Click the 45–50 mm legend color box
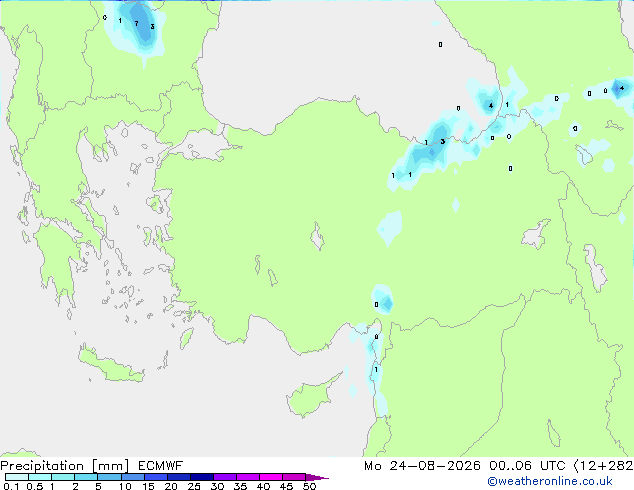Viewport: 634px width, 490px height. pos(294,477)
